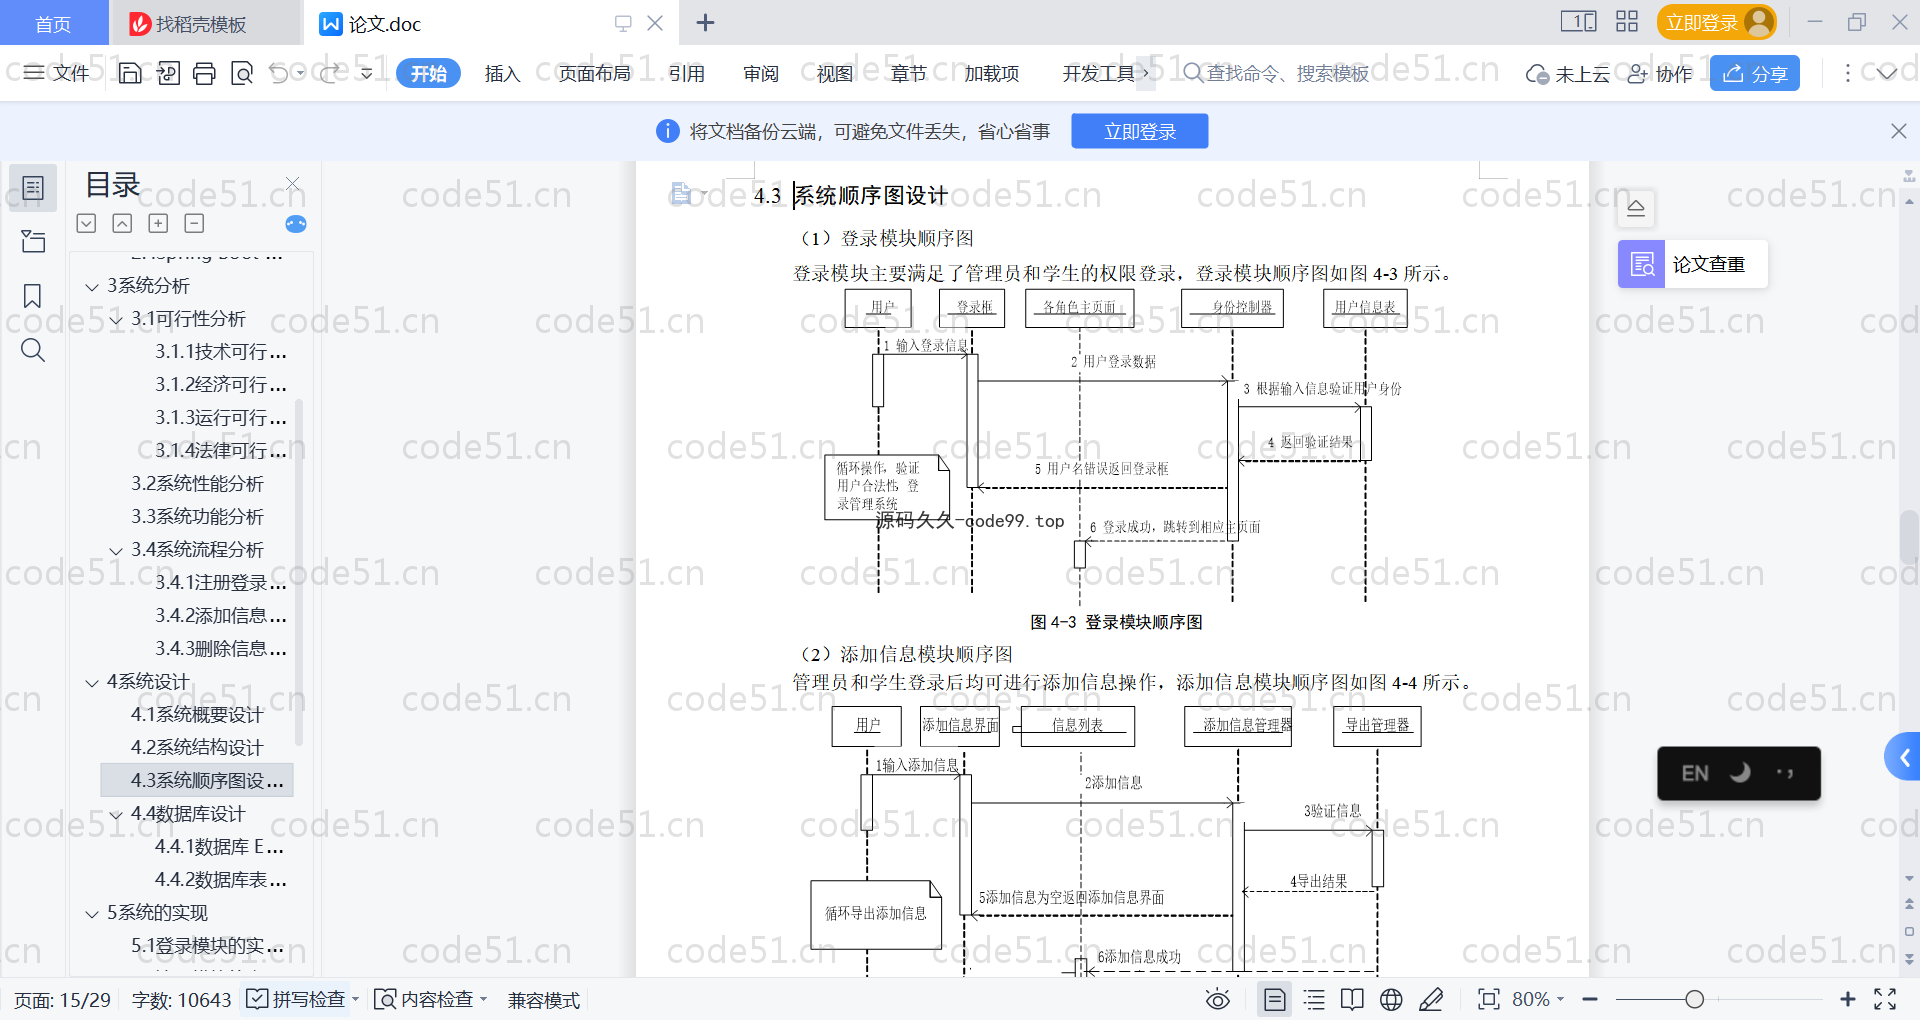Click the orange login button in title bar
Image resolution: width=1920 pixels, height=1020 pixels.
point(1717,22)
